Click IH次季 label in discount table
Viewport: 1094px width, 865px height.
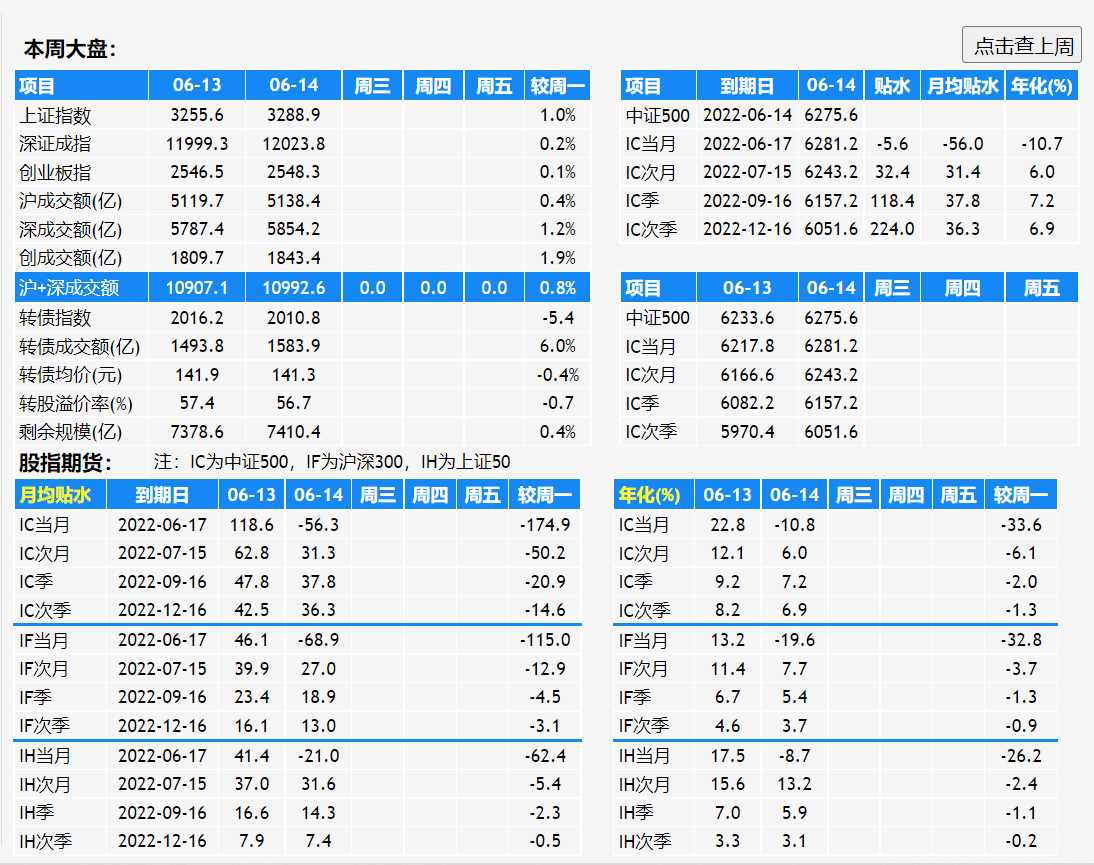click(45, 841)
